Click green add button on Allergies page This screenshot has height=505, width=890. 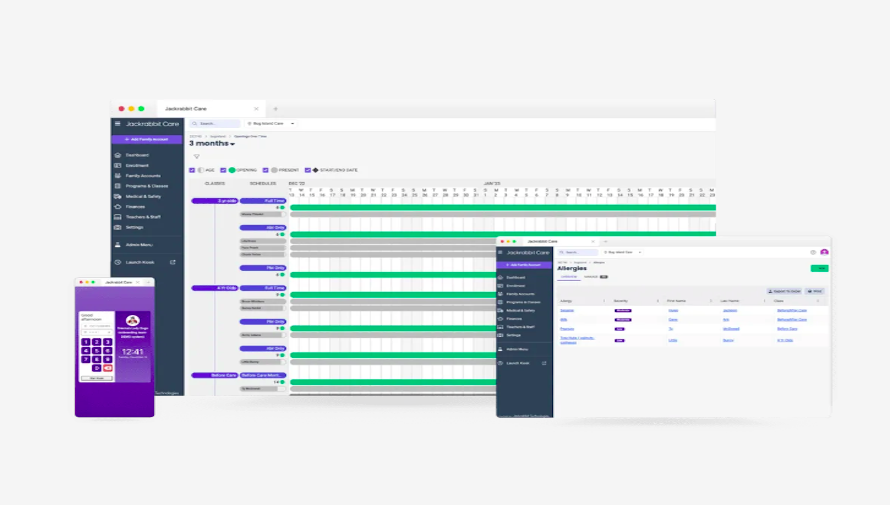click(820, 268)
